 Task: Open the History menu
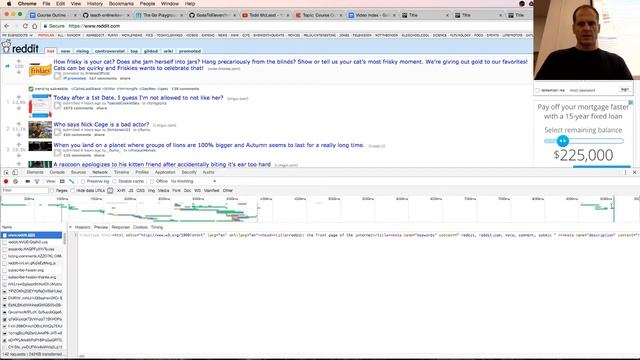coord(95,4)
